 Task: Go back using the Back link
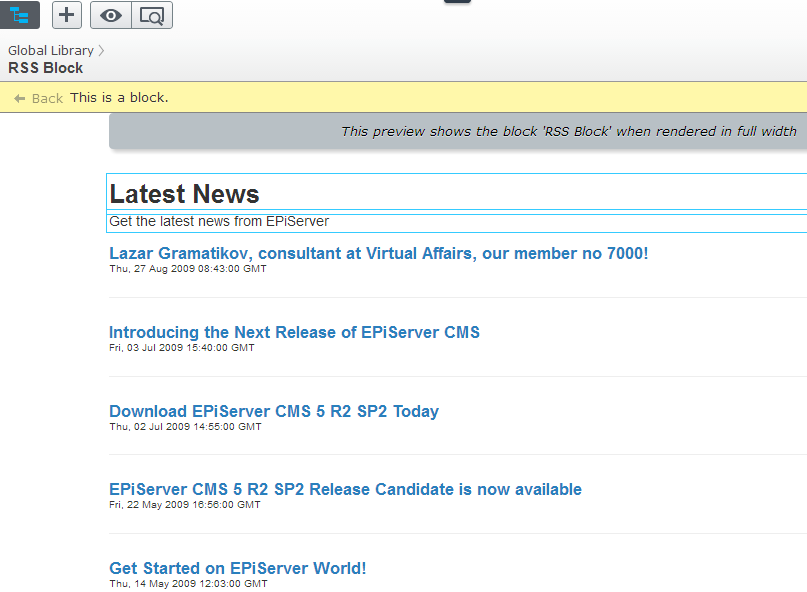click(x=47, y=98)
